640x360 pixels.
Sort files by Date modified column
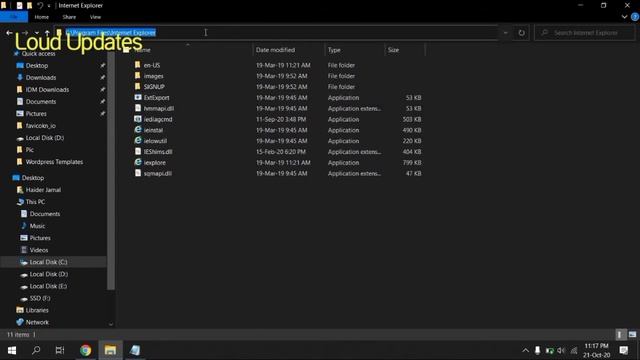pyautogui.click(x=275, y=50)
